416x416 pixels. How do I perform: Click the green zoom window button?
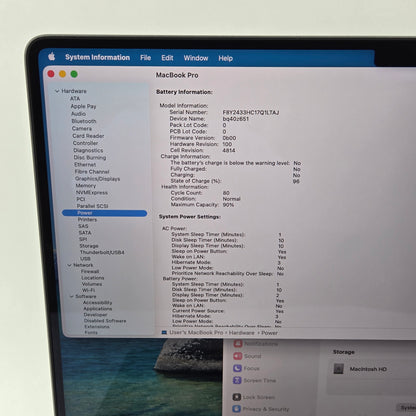coord(74,74)
